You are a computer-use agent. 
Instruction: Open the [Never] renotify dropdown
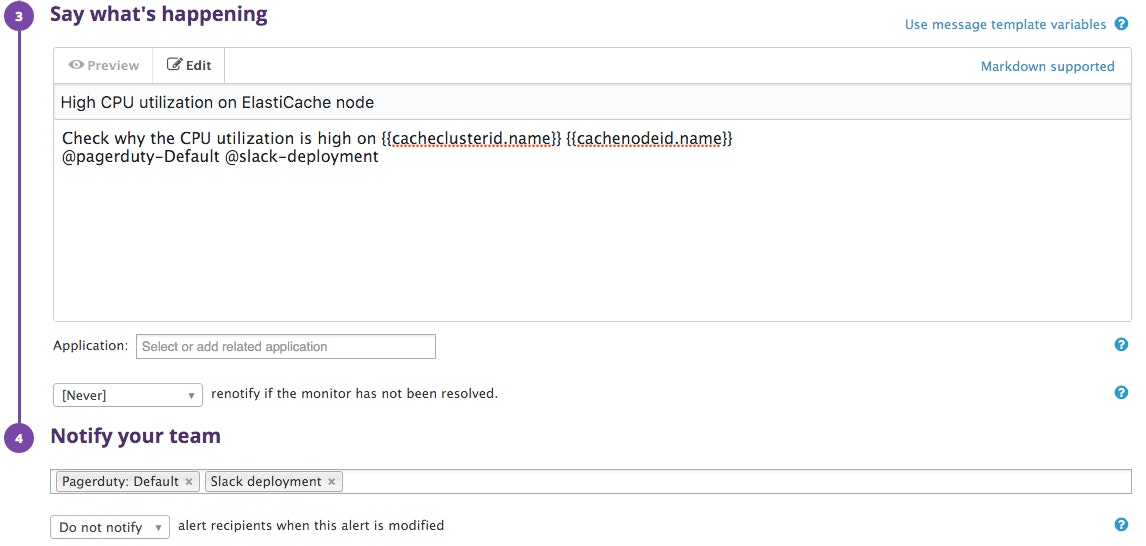pyautogui.click(x=128, y=395)
